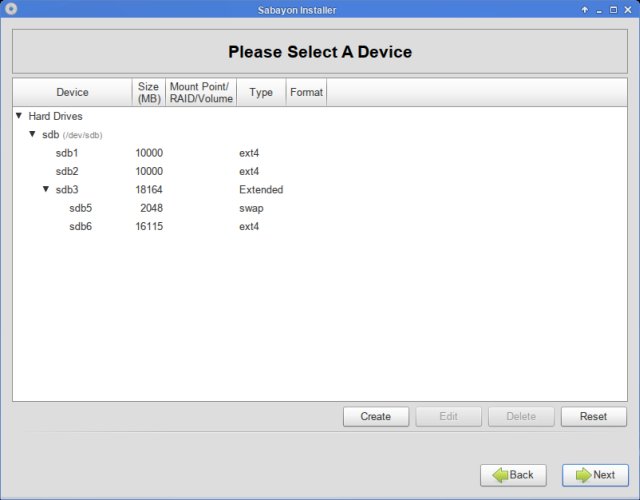The width and height of the screenshot is (640, 500).
Task: Click the 18164 size value
Action: click(x=149, y=190)
